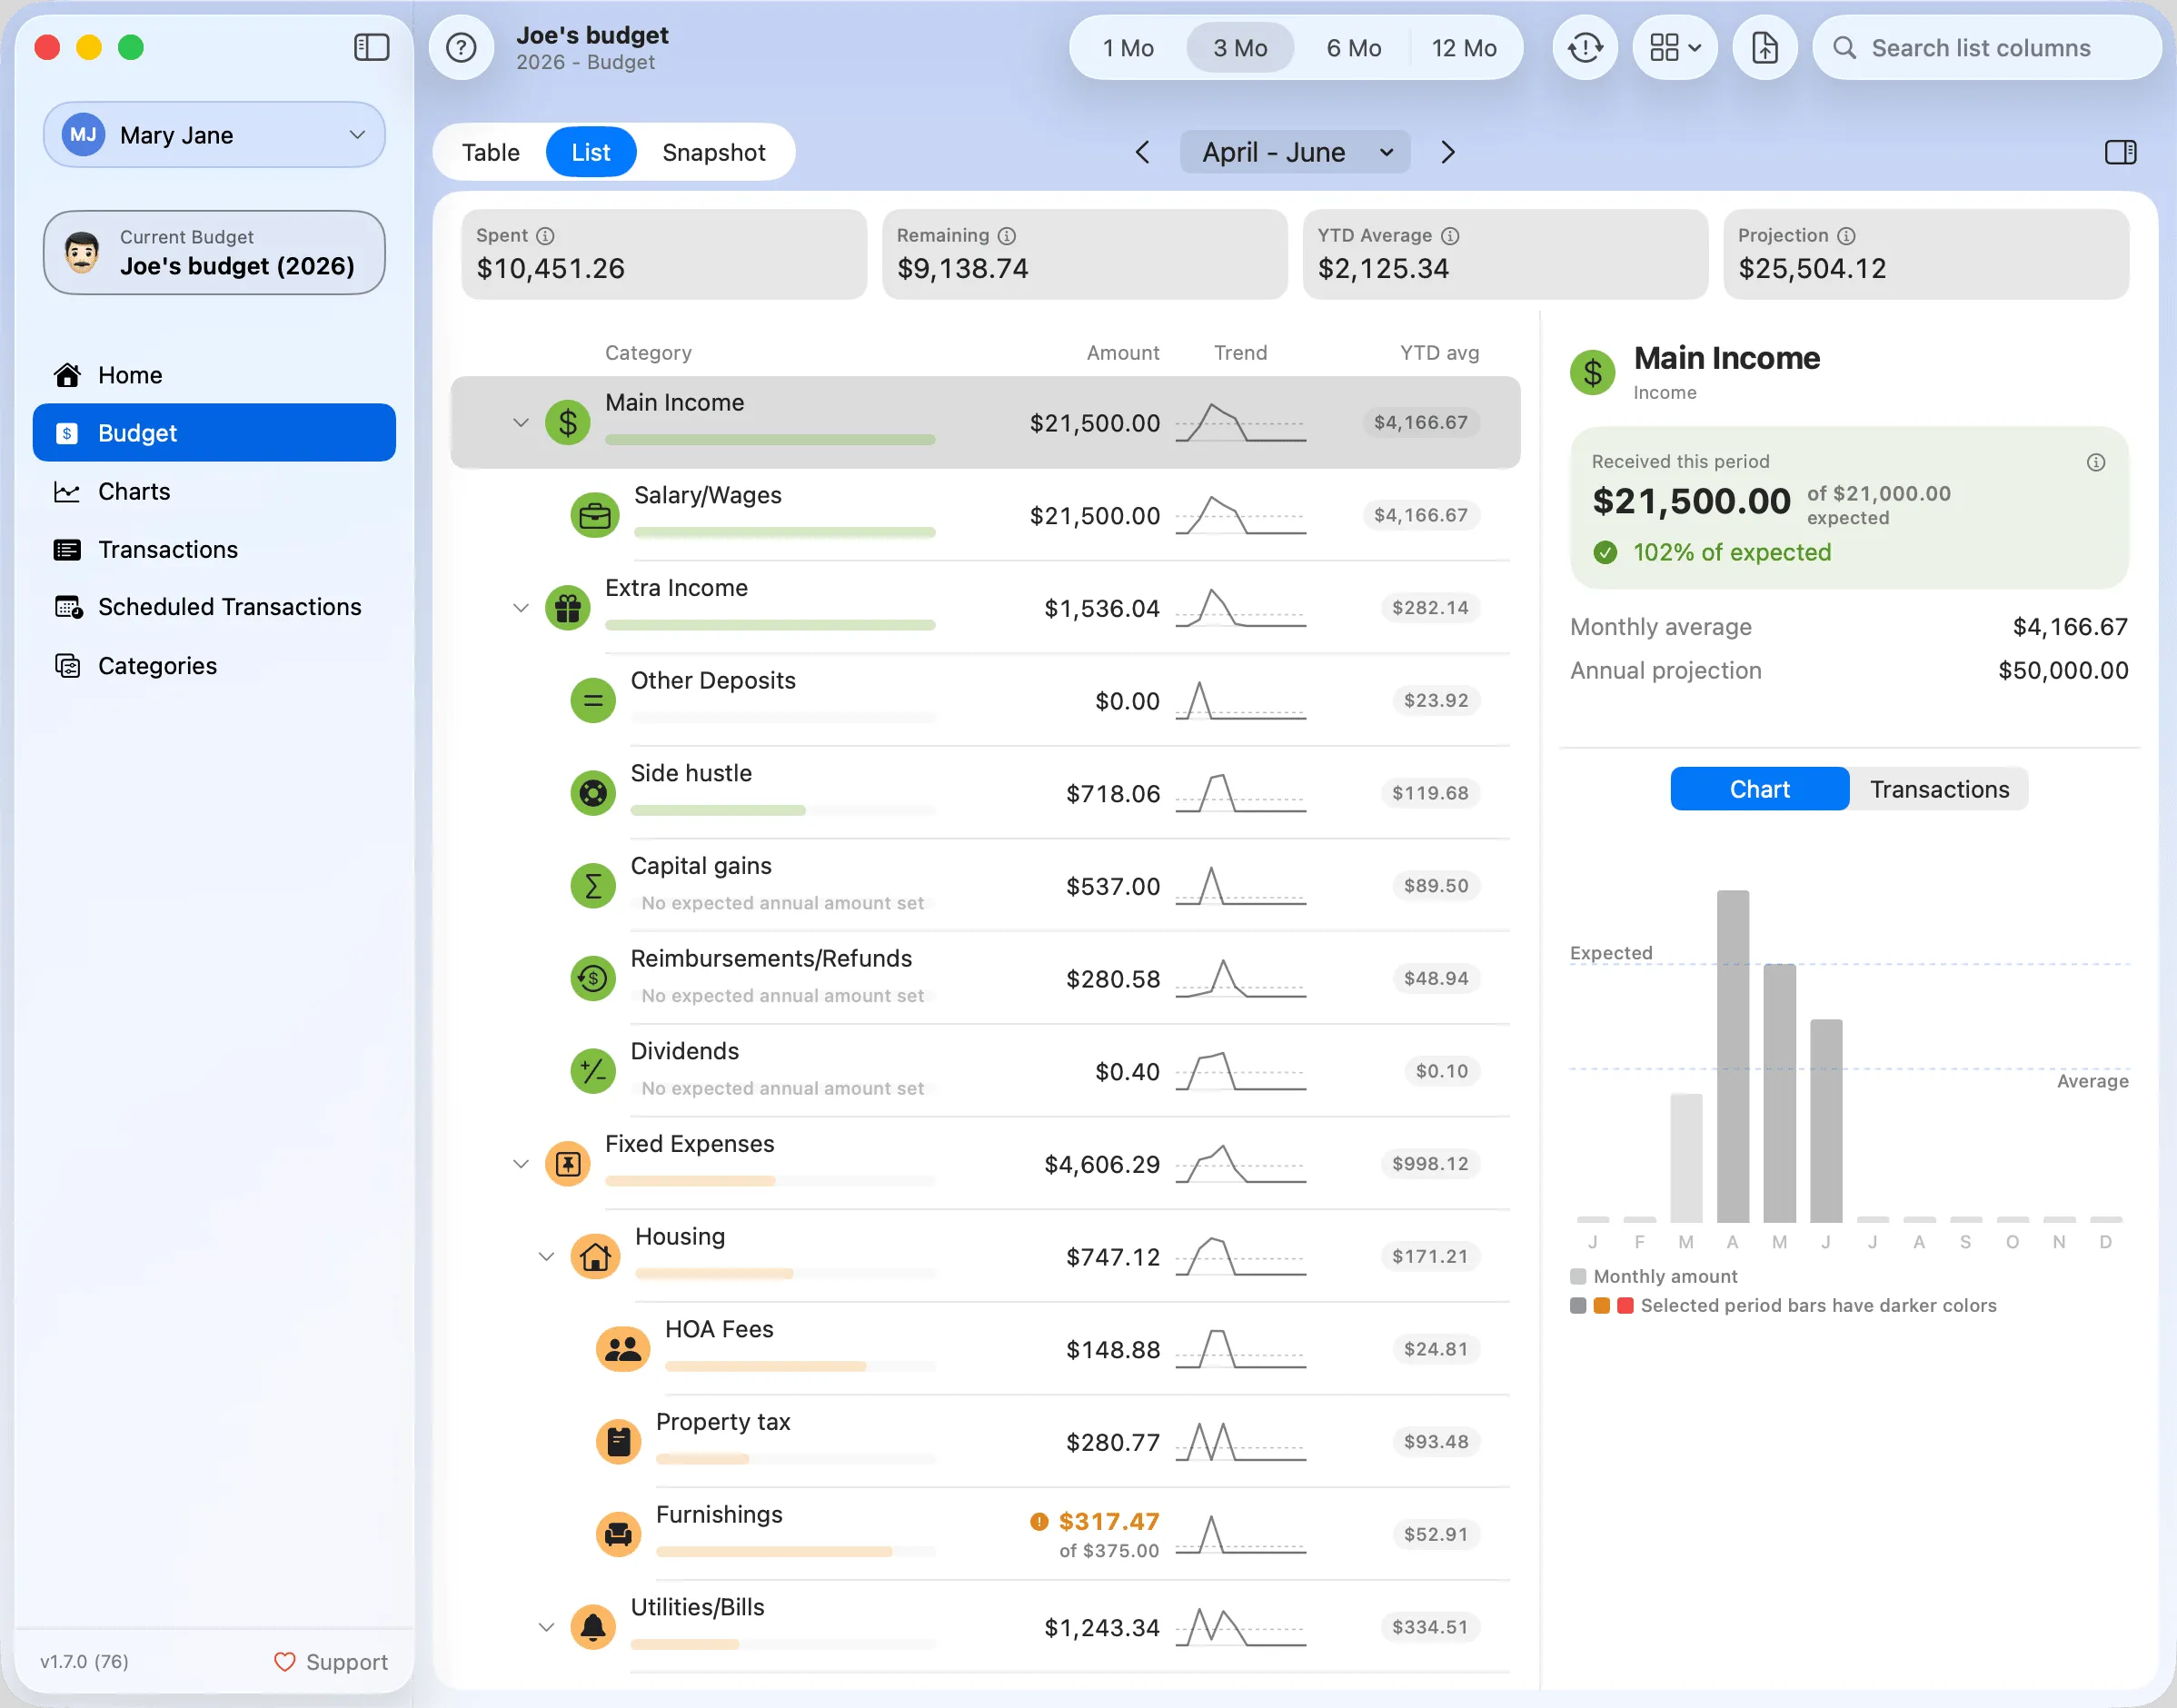The height and width of the screenshot is (1708, 2177).
Task: Open the Categories page
Action: coord(214,666)
